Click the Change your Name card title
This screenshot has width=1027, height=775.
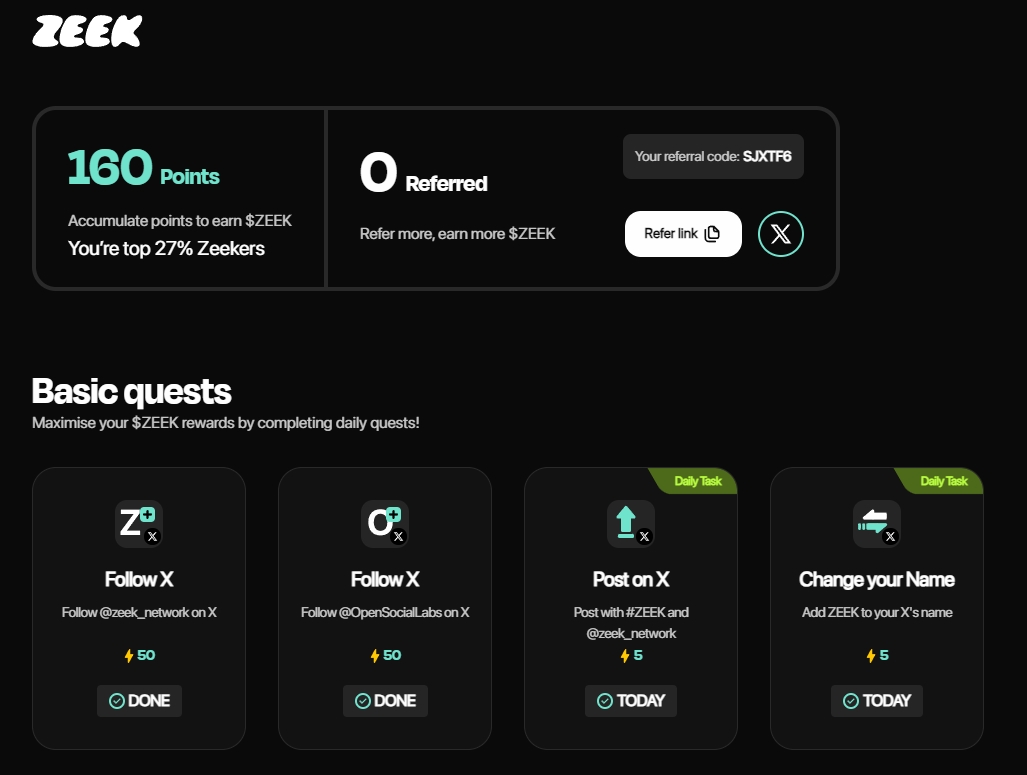click(877, 579)
